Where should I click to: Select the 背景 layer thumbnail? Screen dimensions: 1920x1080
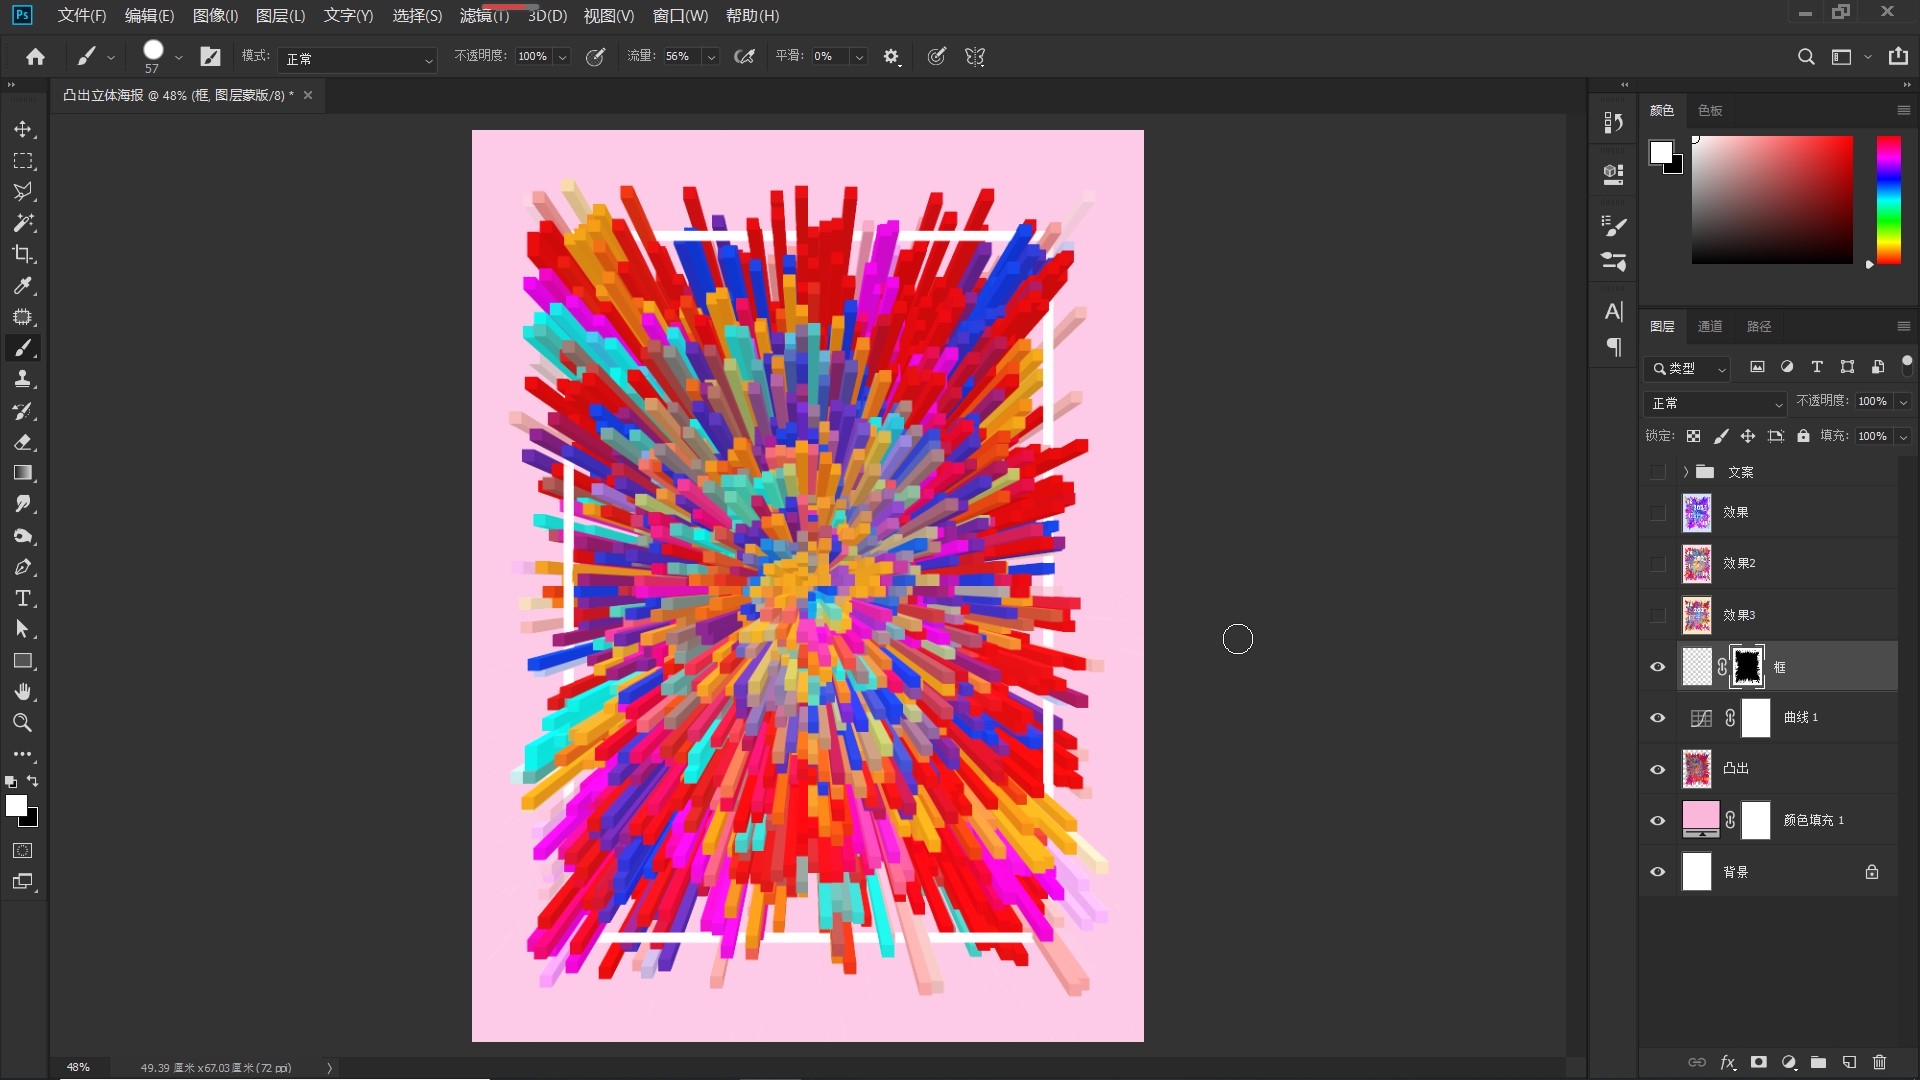coord(1697,872)
